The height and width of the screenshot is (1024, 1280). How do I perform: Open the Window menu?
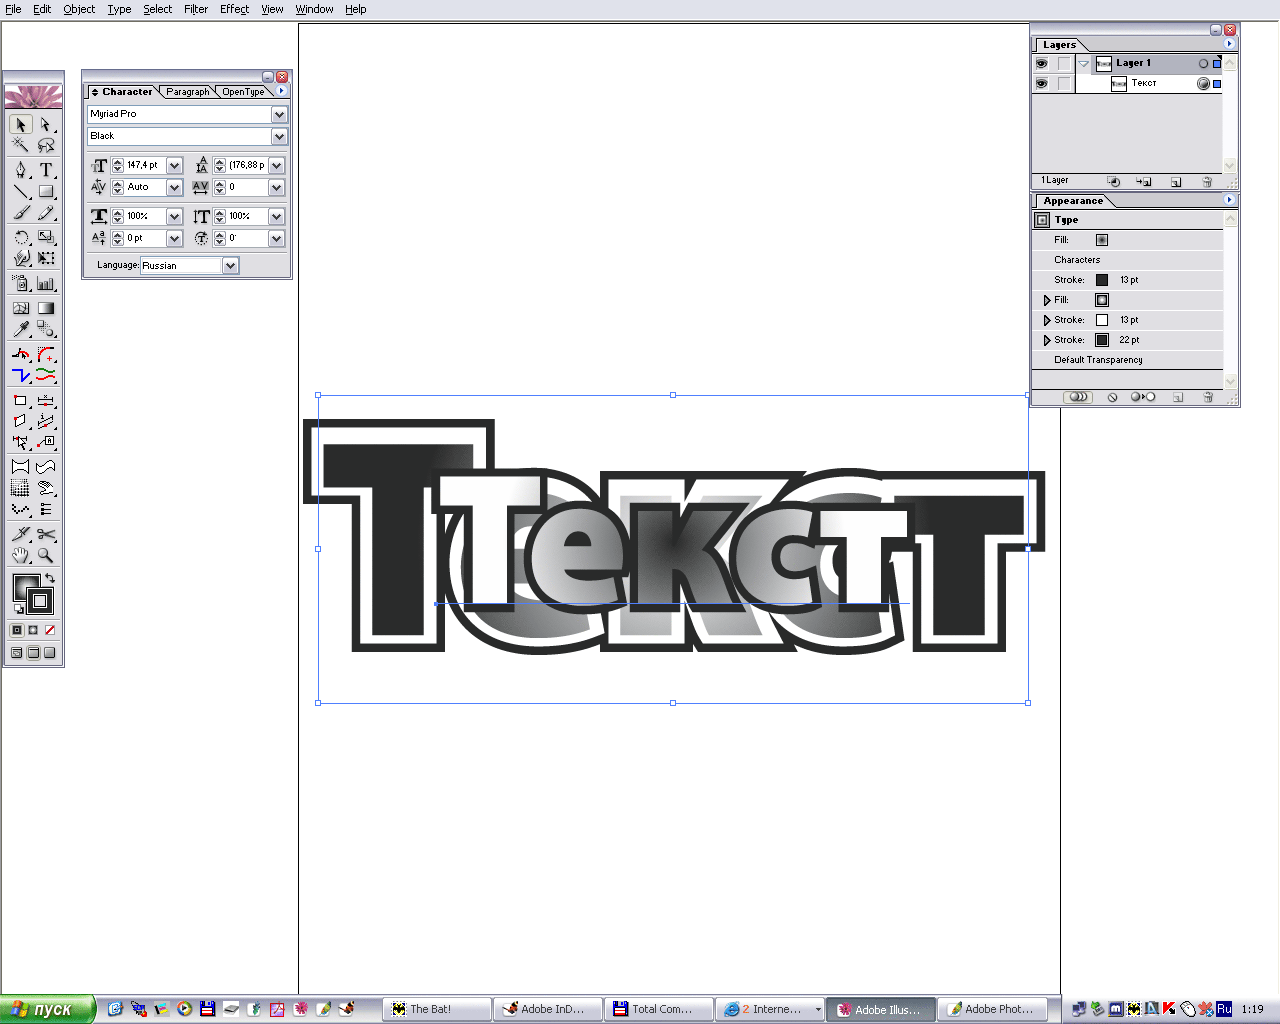[x=314, y=9]
